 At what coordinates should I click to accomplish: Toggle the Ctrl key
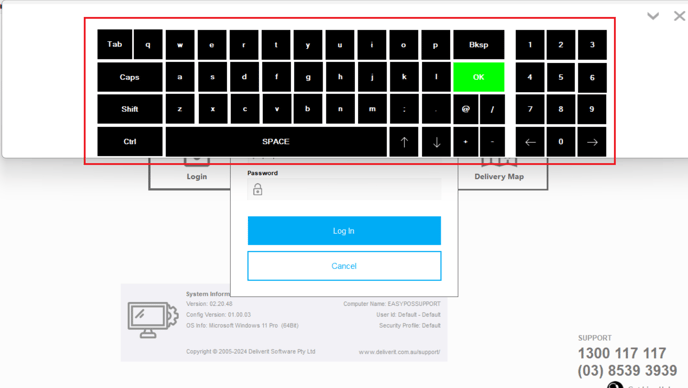(x=130, y=142)
